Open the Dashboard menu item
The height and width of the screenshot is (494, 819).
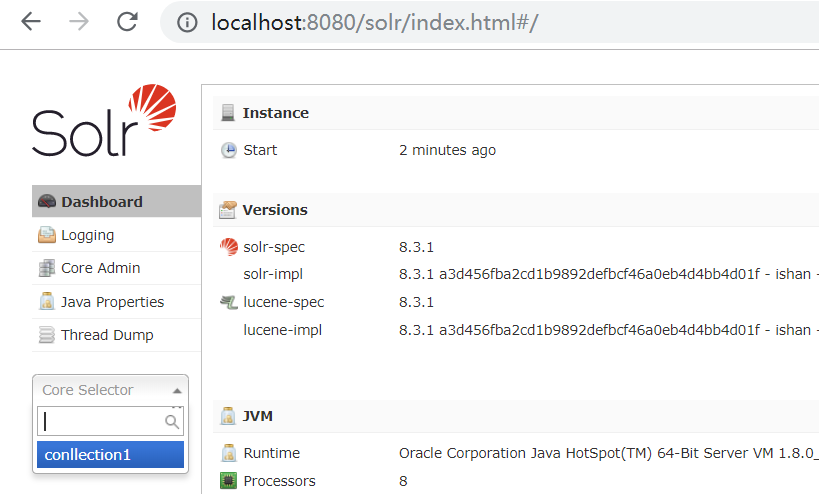point(102,202)
